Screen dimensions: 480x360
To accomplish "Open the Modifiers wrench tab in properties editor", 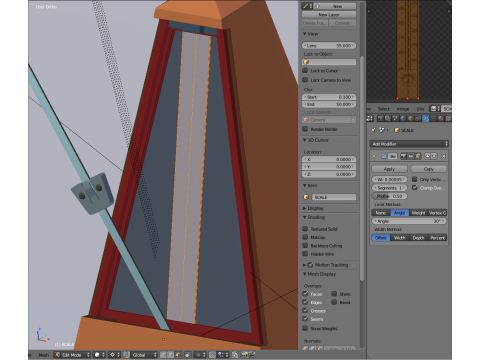I will pyautogui.click(x=426, y=118).
